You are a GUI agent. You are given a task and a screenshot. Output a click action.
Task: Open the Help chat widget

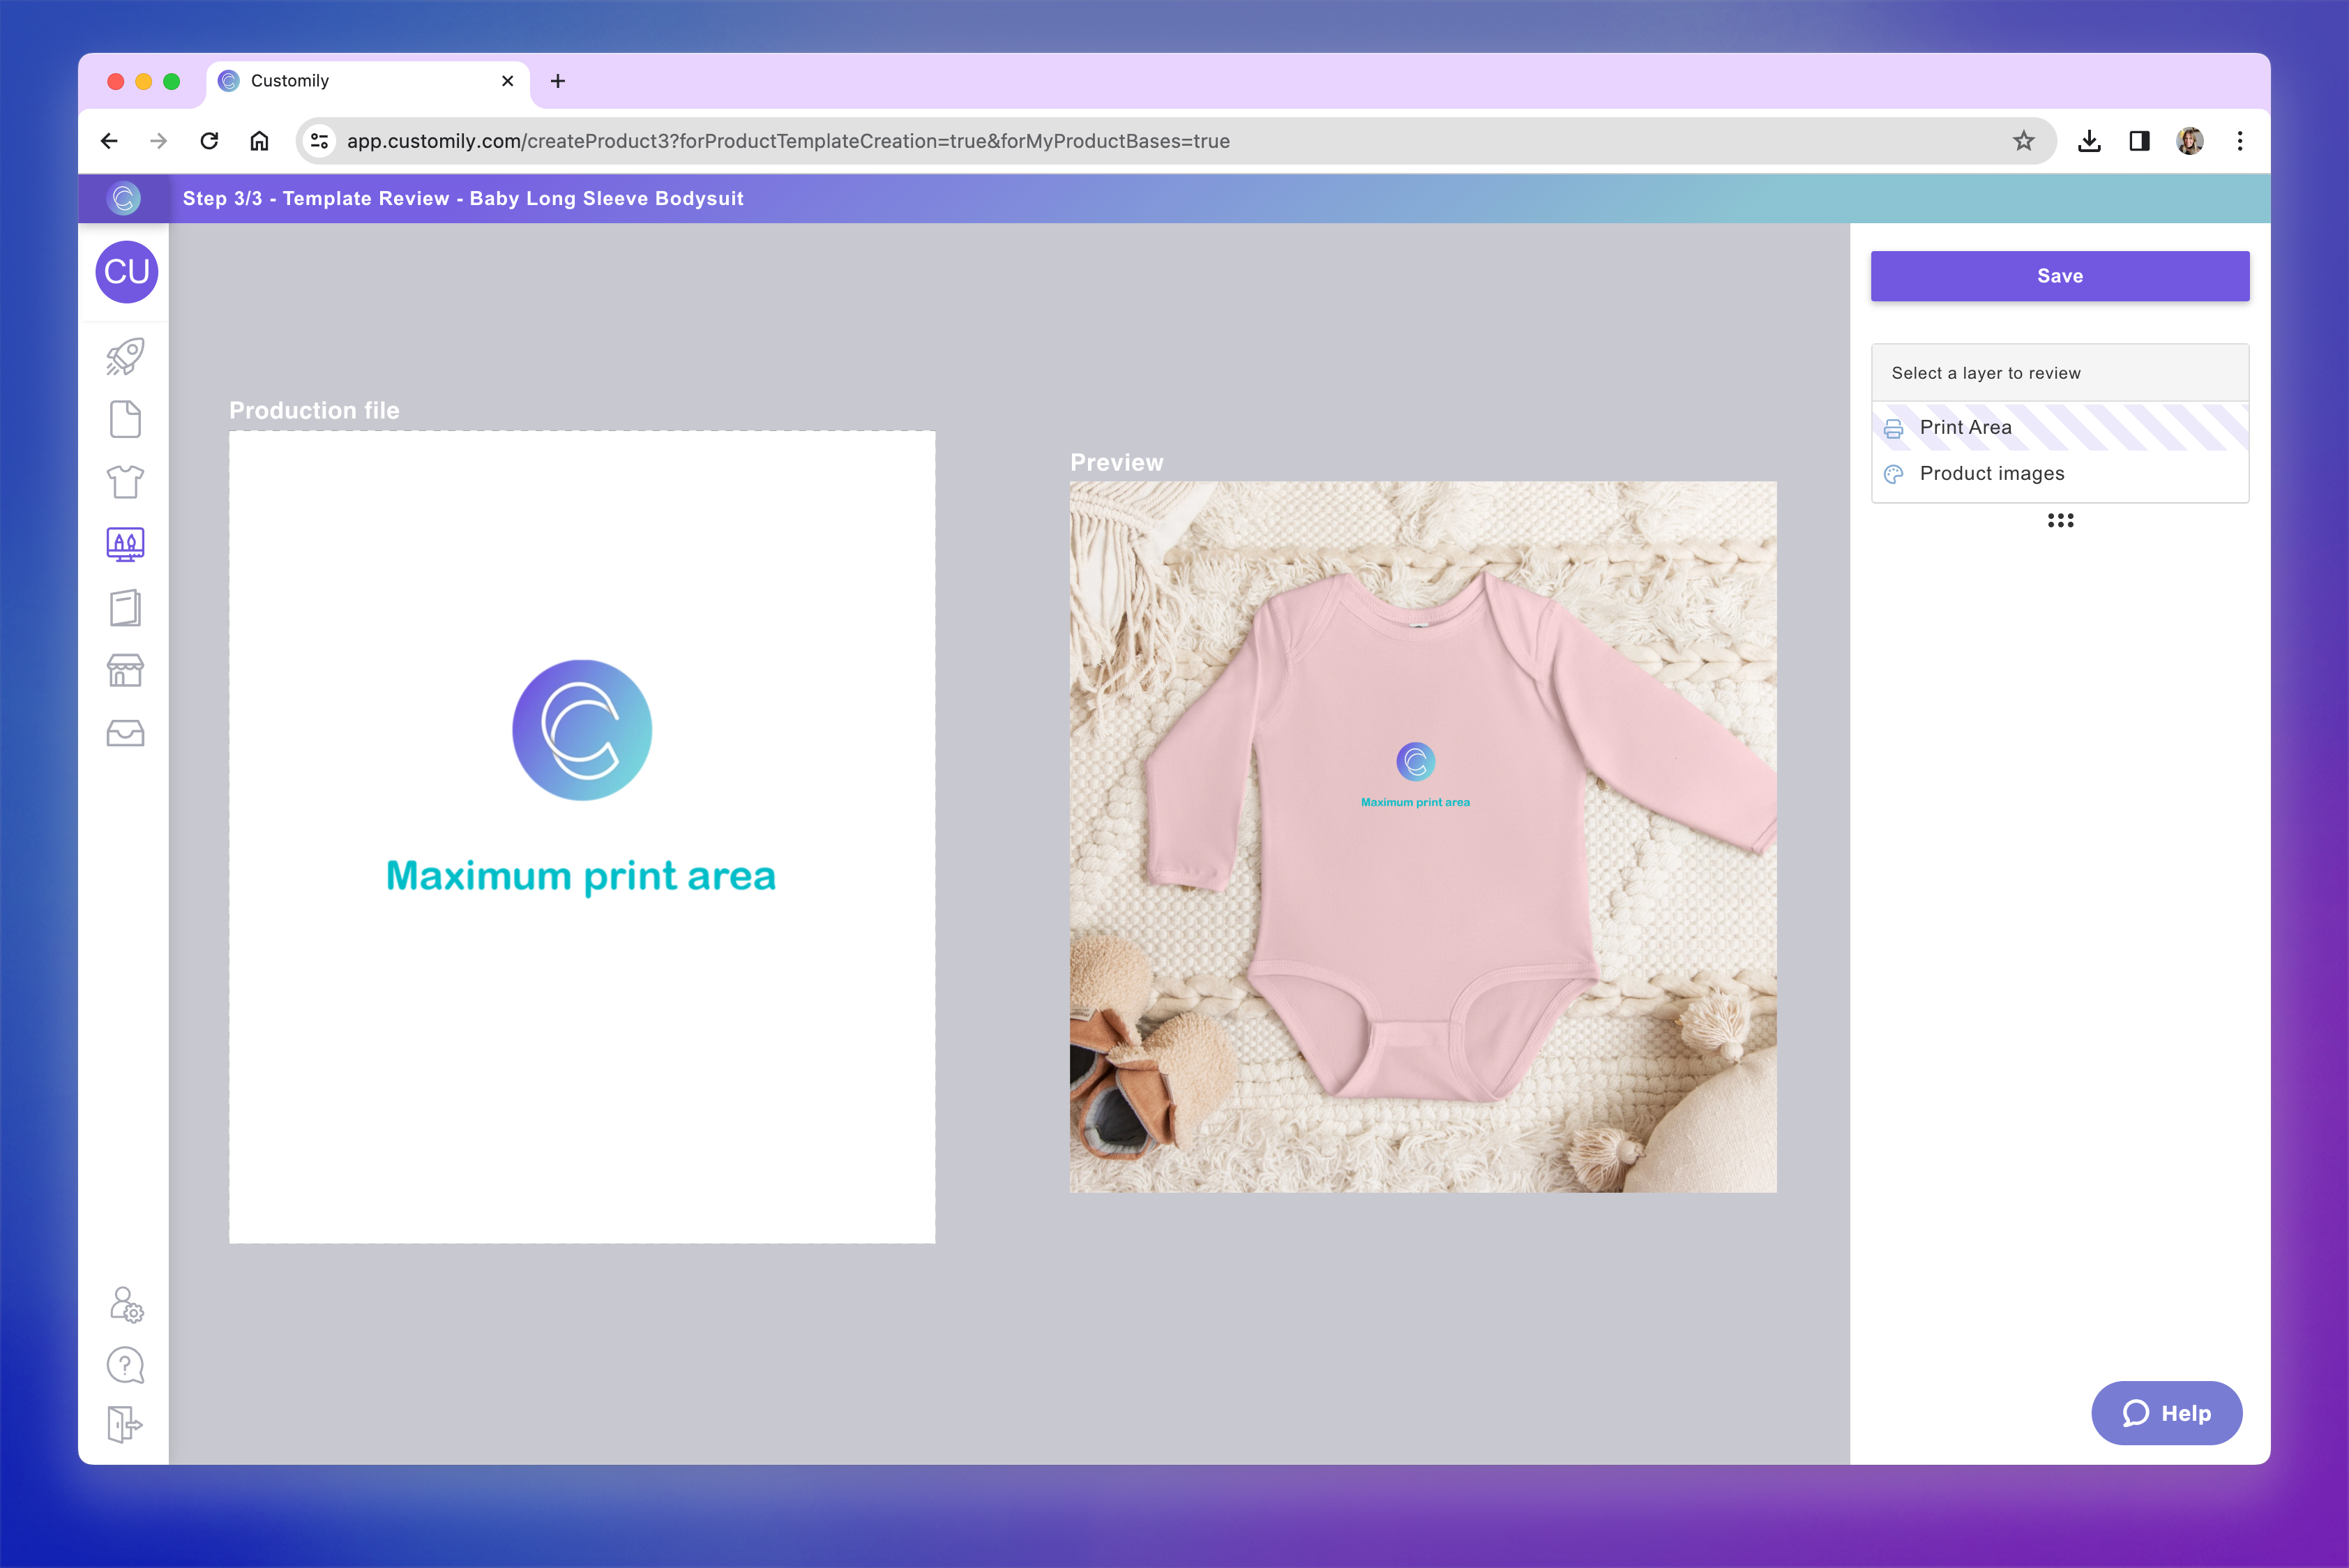coord(2166,1413)
